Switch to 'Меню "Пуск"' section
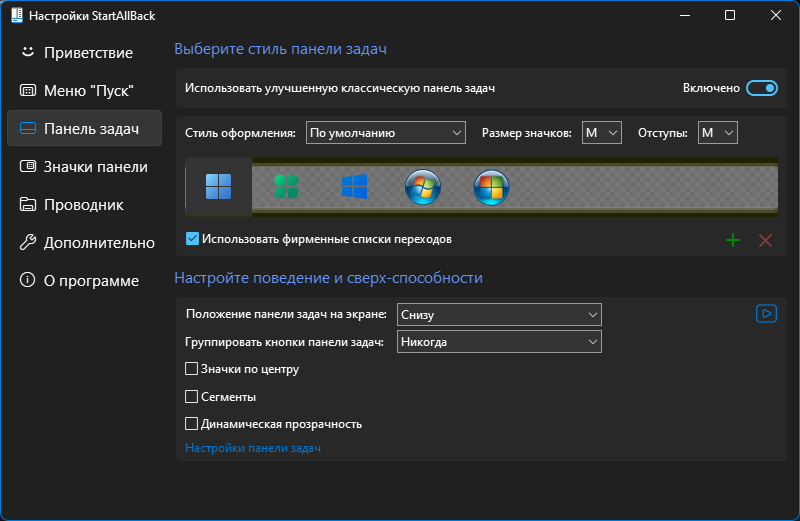 tap(85, 91)
